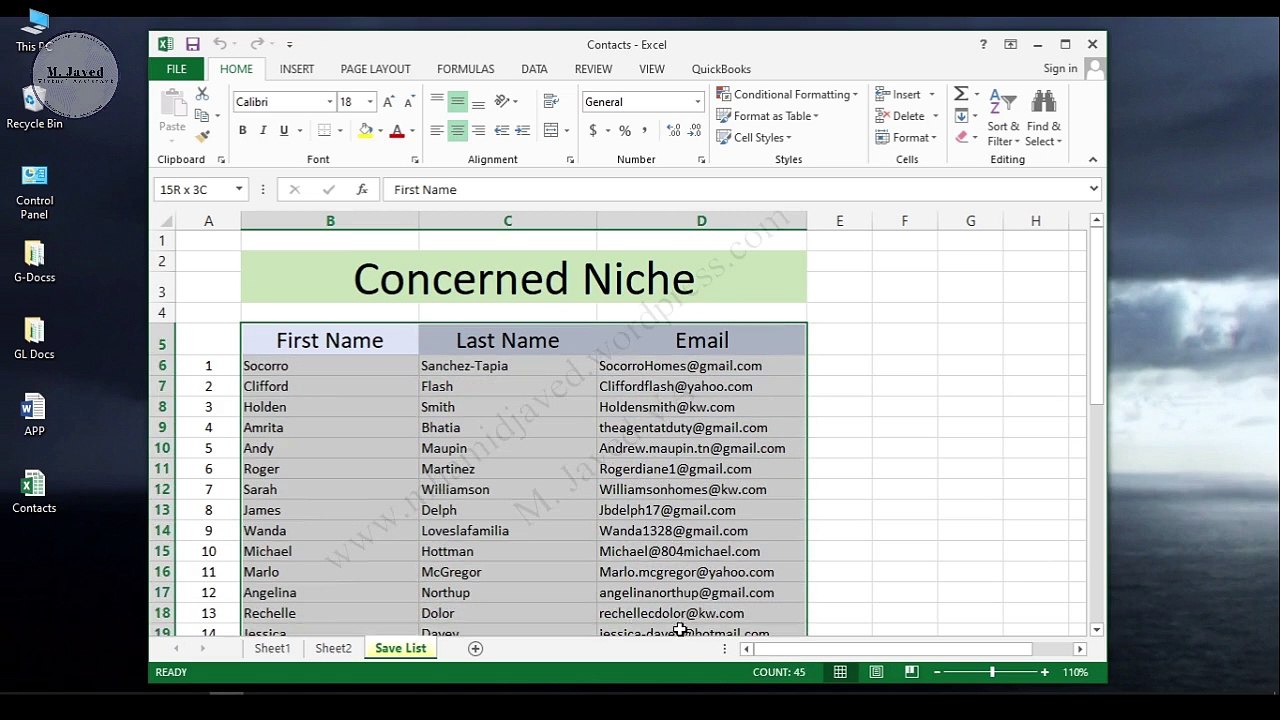Open font size 18 dropdown

point(370,102)
